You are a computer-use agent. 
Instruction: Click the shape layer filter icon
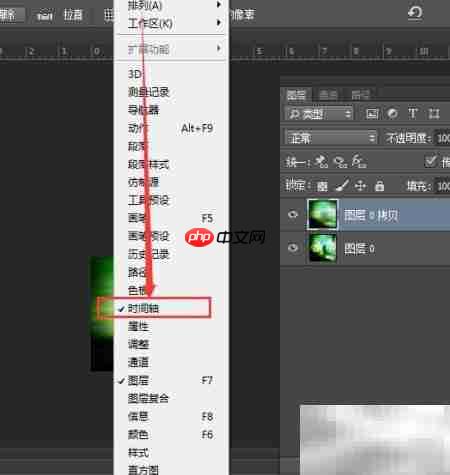click(x=434, y=114)
